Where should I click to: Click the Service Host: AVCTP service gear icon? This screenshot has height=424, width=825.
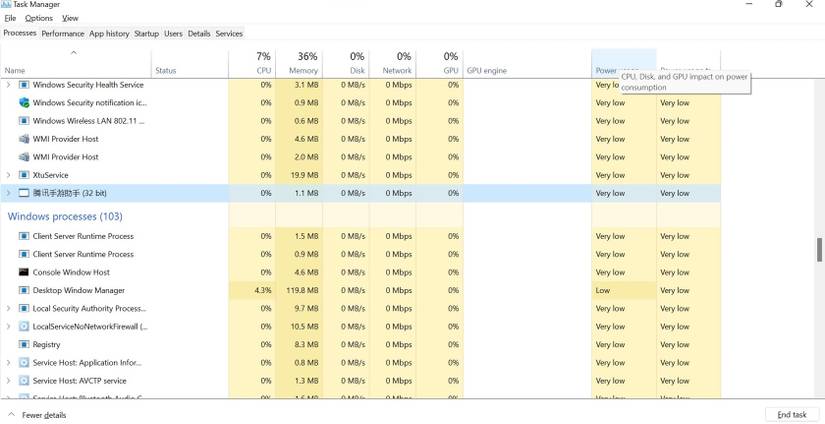pos(24,381)
